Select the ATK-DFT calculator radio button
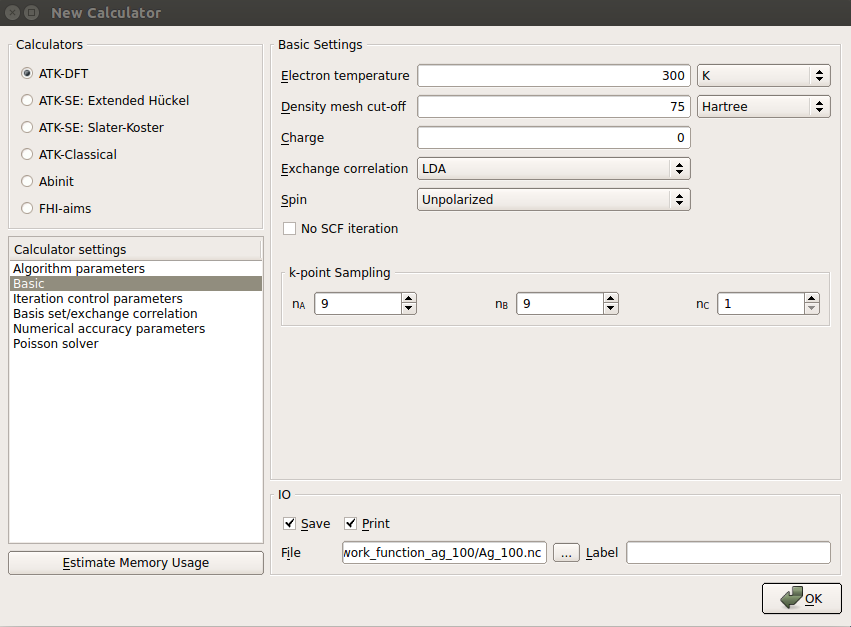Image resolution: width=851 pixels, height=627 pixels. [x=27, y=73]
